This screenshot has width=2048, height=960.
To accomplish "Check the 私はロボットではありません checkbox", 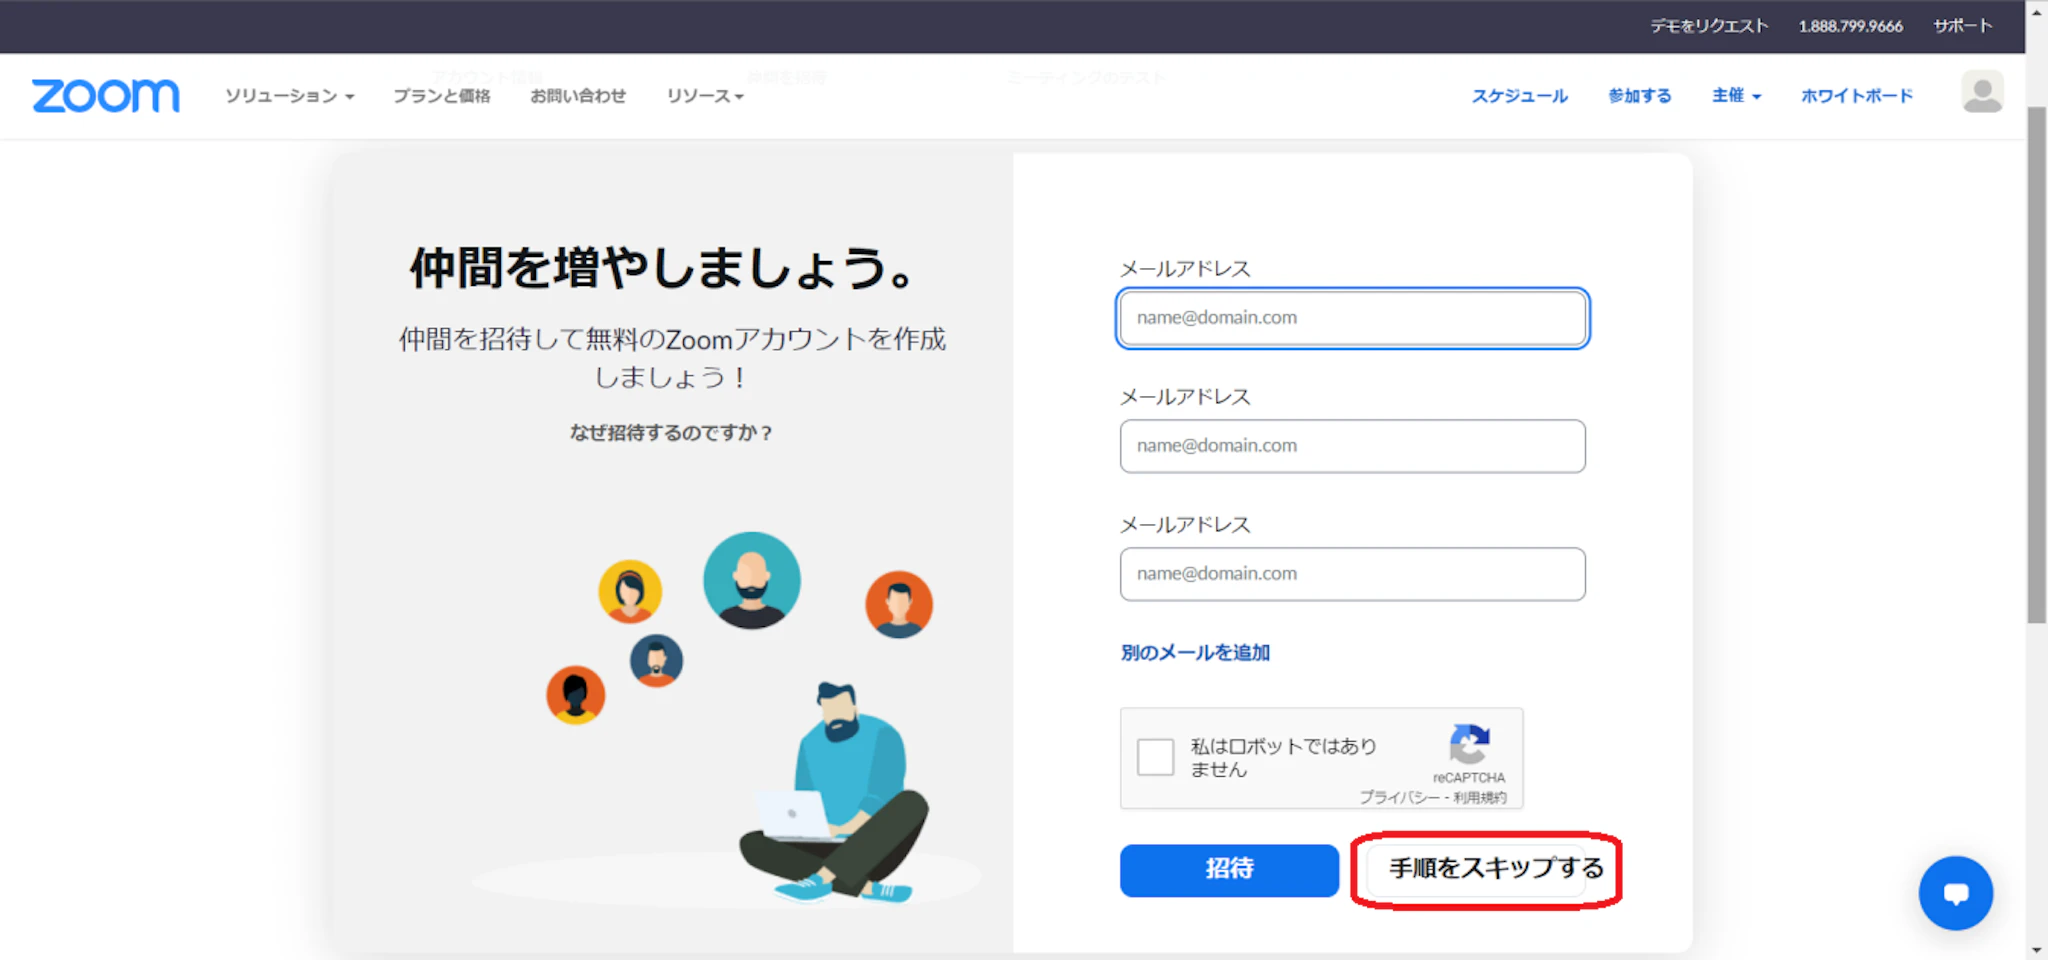I will [x=1155, y=757].
